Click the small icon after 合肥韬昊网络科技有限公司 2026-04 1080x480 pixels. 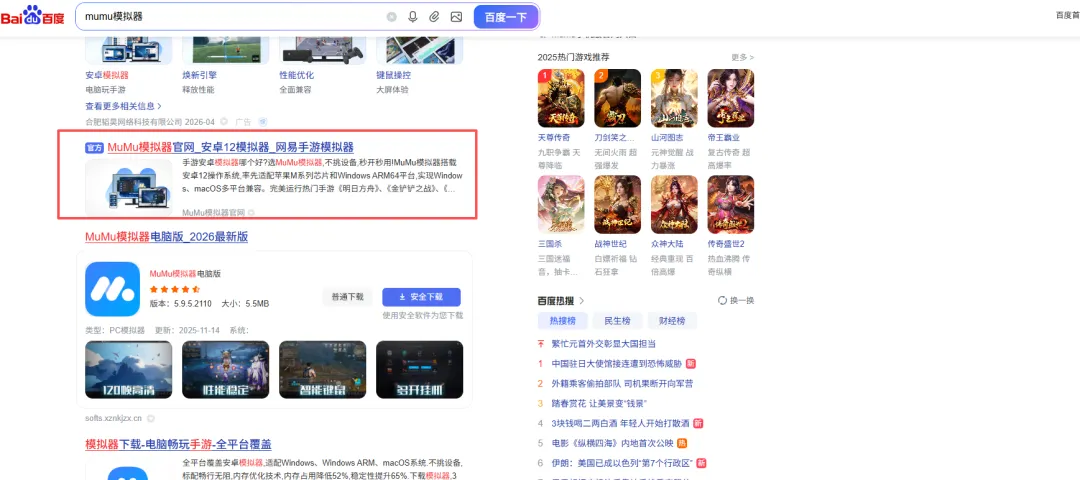click(x=224, y=122)
